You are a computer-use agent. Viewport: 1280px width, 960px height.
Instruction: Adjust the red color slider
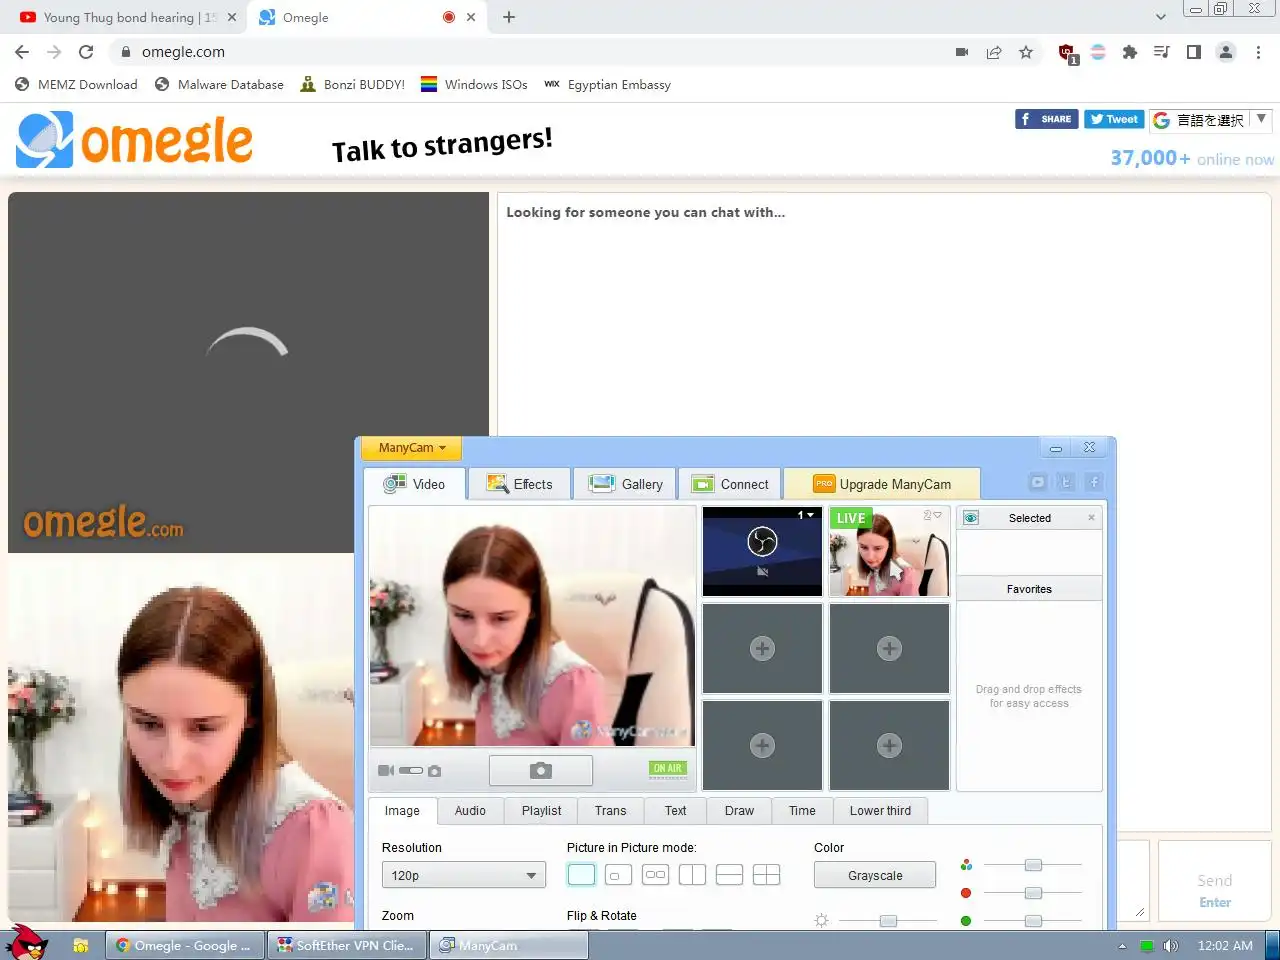click(1033, 893)
